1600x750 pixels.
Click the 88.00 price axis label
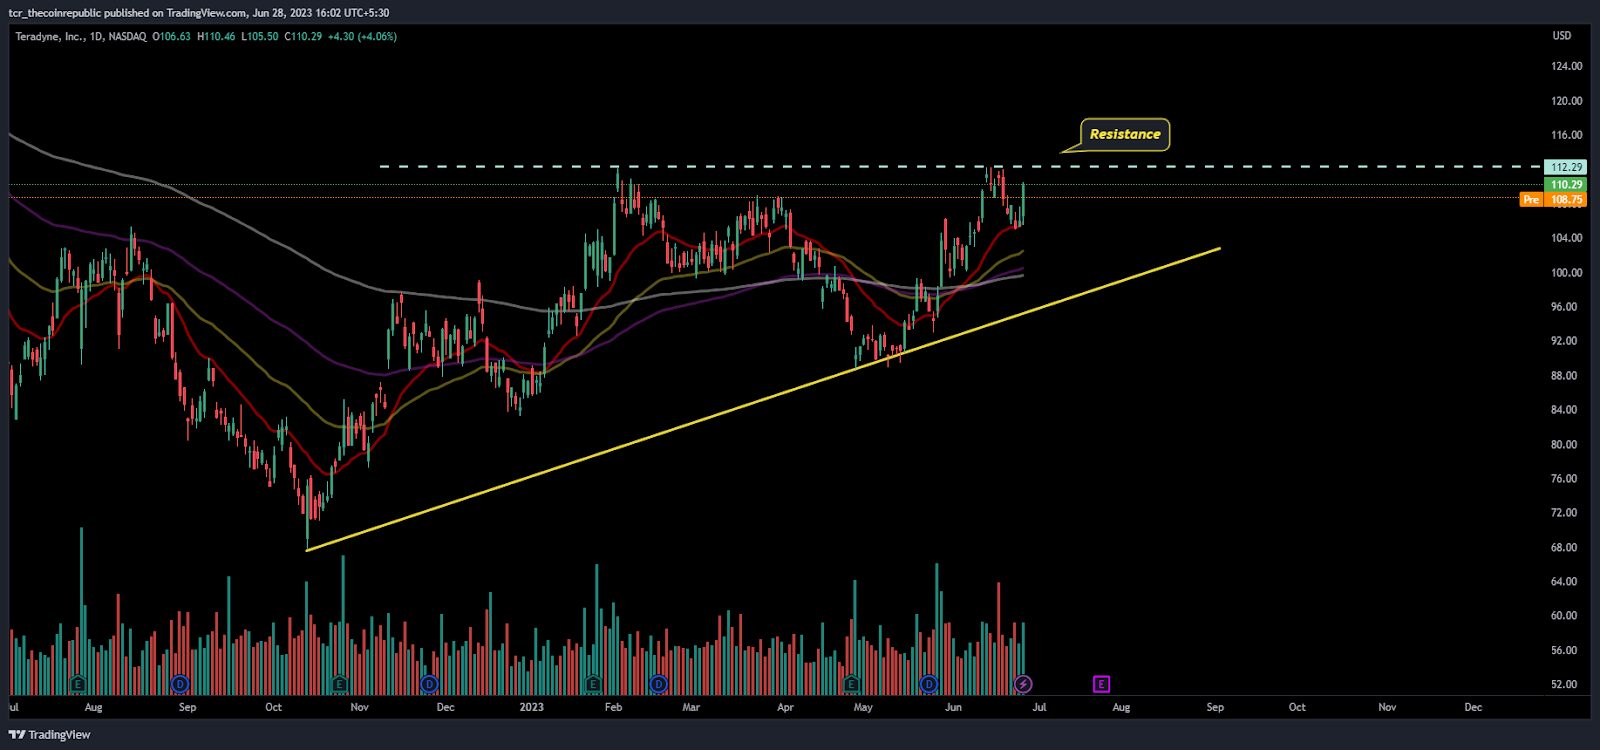(1566, 375)
